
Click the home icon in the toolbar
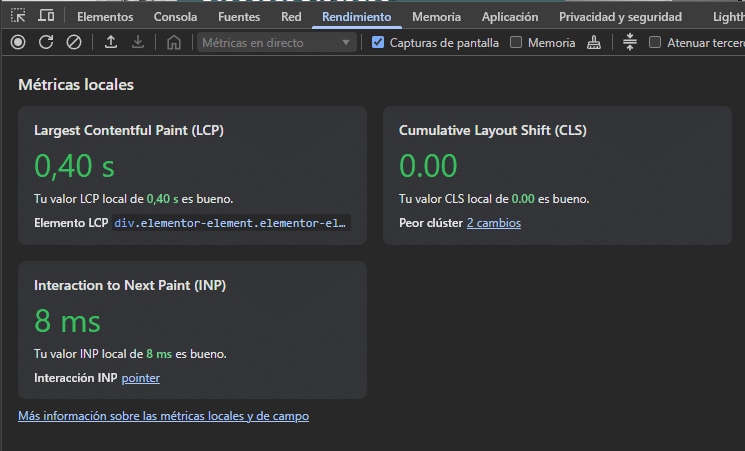pyautogui.click(x=174, y=42)
